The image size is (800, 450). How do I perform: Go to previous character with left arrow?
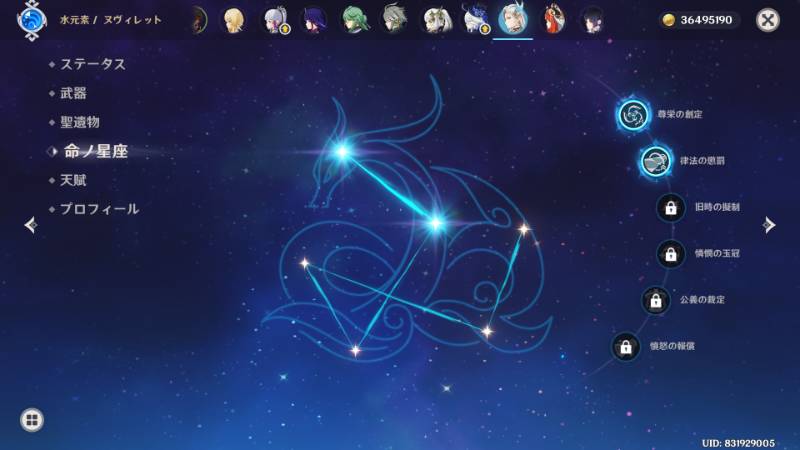tap(31, 225)
